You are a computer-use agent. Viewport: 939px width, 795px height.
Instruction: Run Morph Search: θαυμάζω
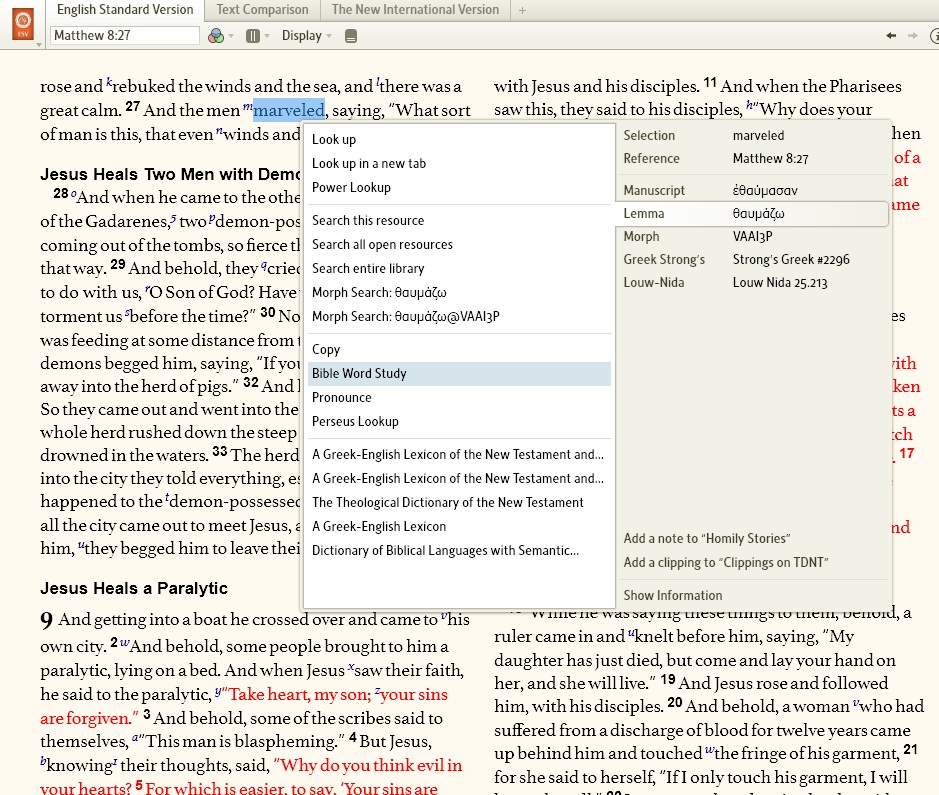coord(458,292)
